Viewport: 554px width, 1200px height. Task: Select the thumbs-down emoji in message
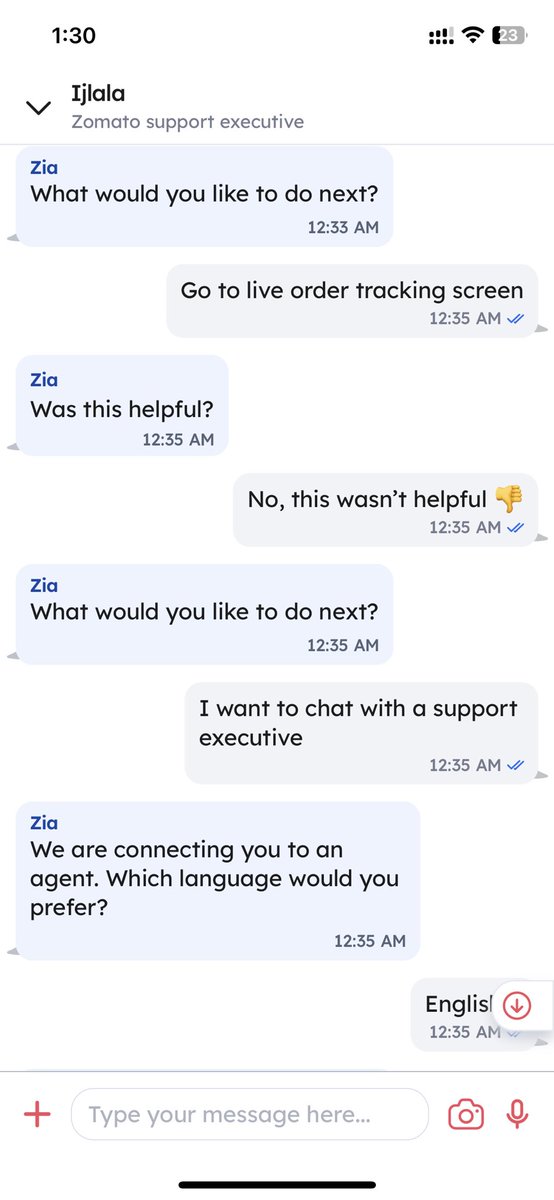[508, 497]
